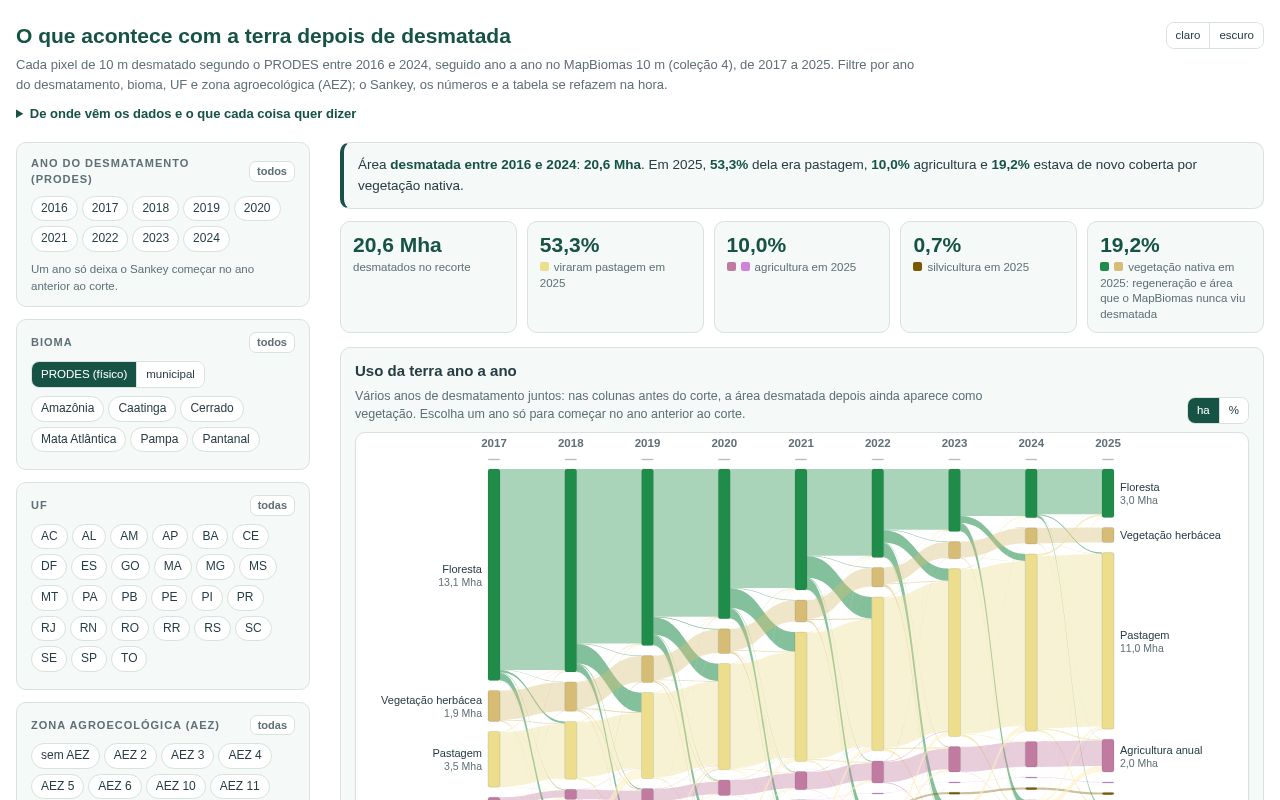Select the RO state chip
Screen dimensions: 1280x800
(x=129, y=628)
